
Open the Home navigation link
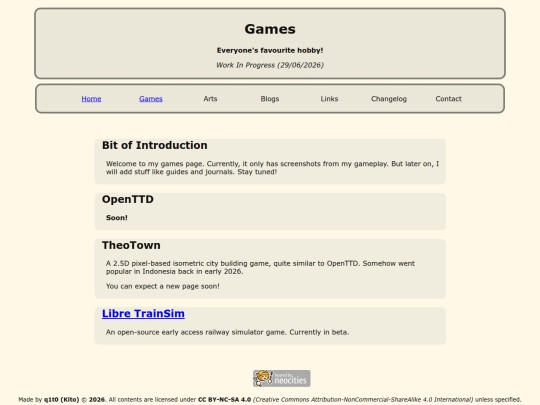point(91,99)
